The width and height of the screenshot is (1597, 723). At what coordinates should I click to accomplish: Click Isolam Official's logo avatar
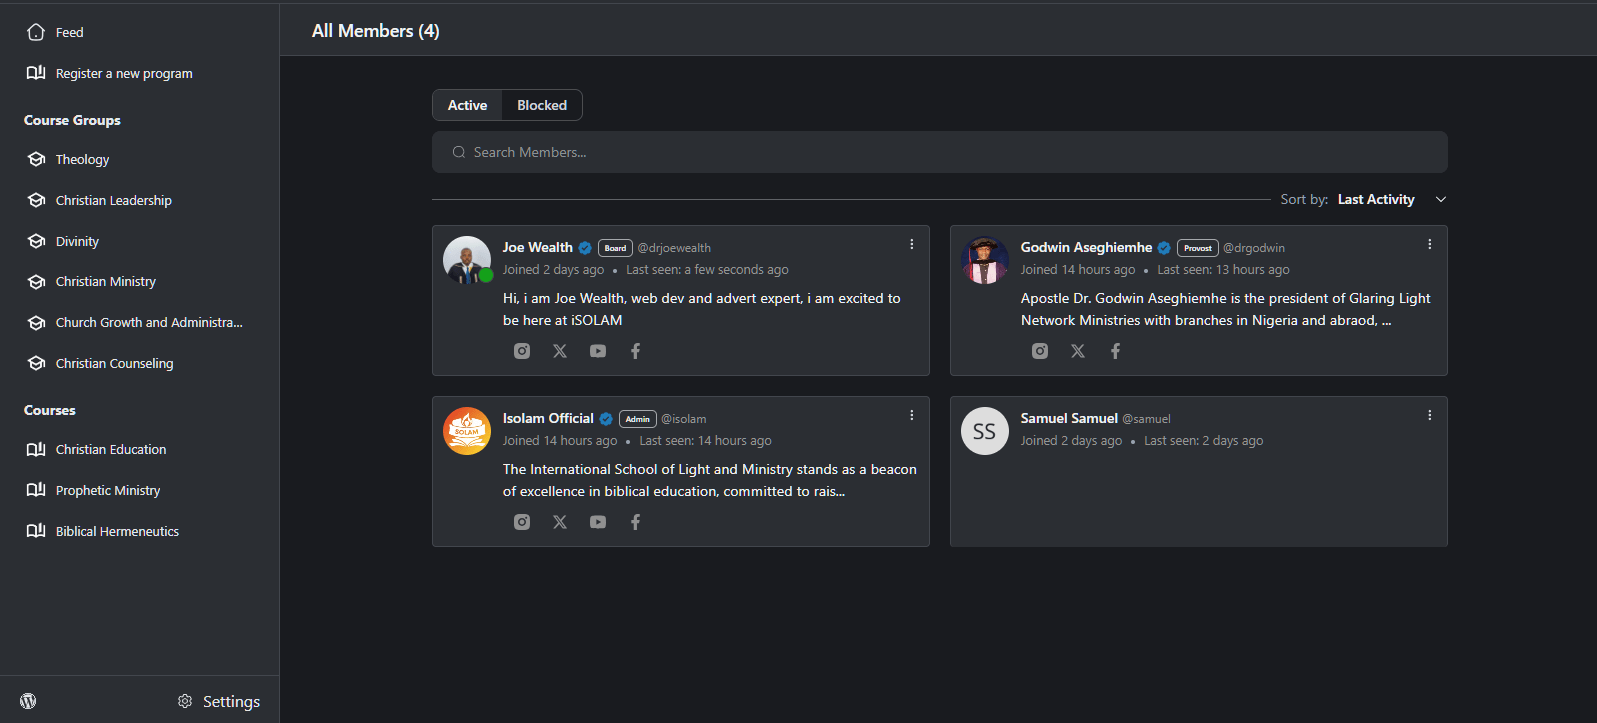(x=467, y=431)
